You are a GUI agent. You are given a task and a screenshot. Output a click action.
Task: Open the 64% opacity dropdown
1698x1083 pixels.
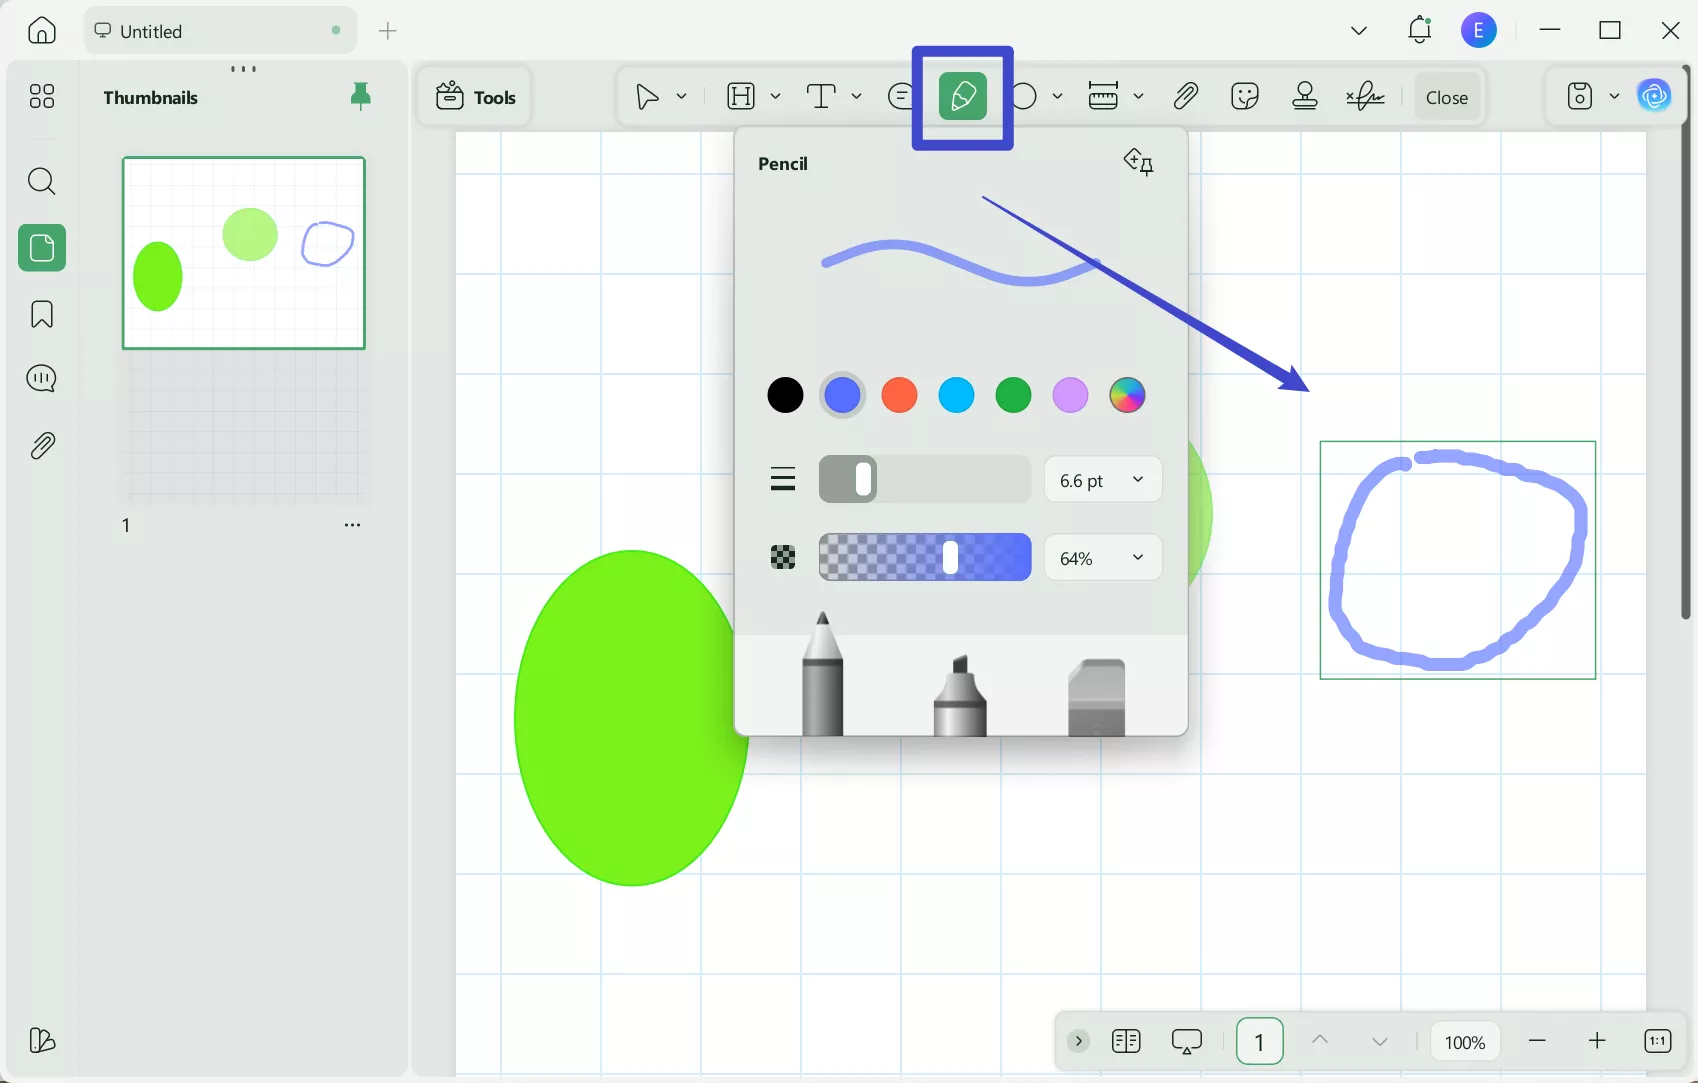coord(1102,557)
